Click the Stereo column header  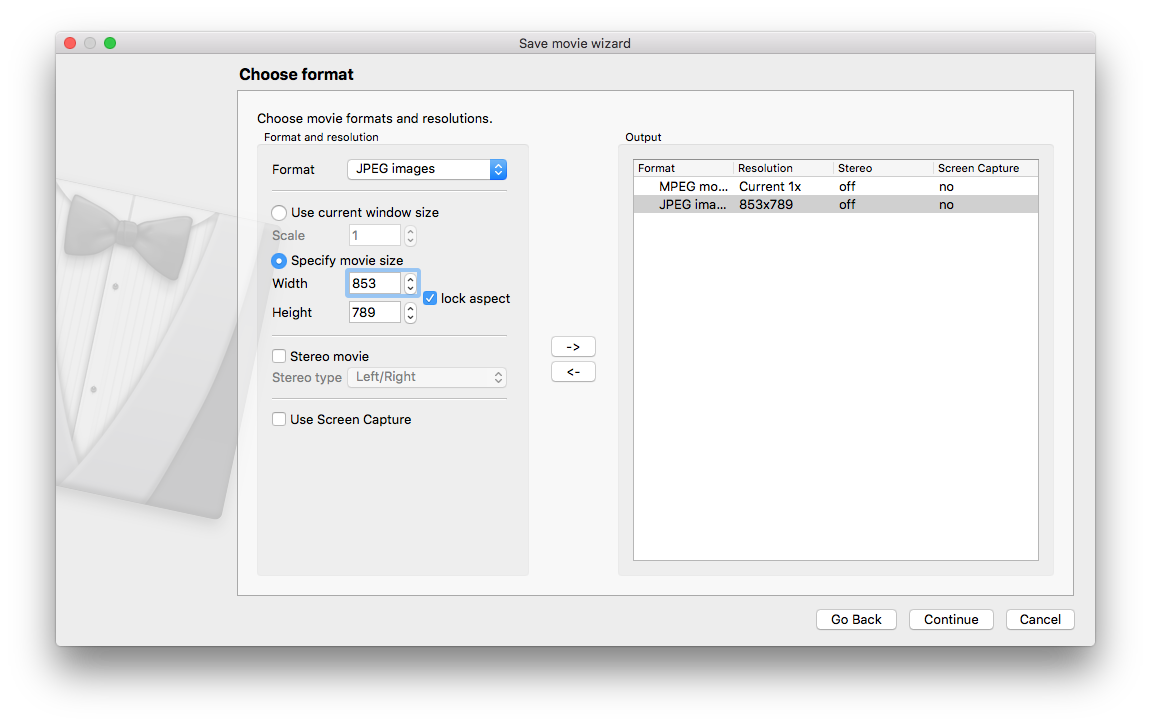(x=883, y=168)
